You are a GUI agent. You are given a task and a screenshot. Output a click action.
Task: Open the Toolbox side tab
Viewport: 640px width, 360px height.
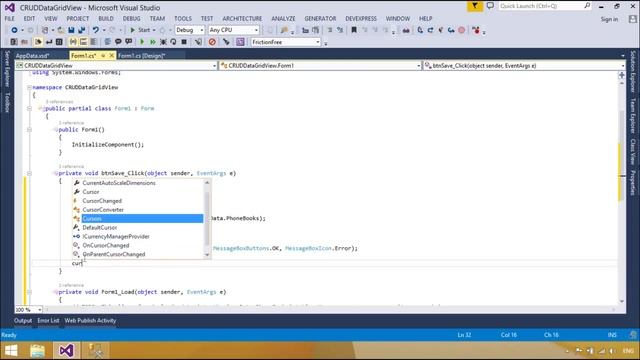click(7, 102)
